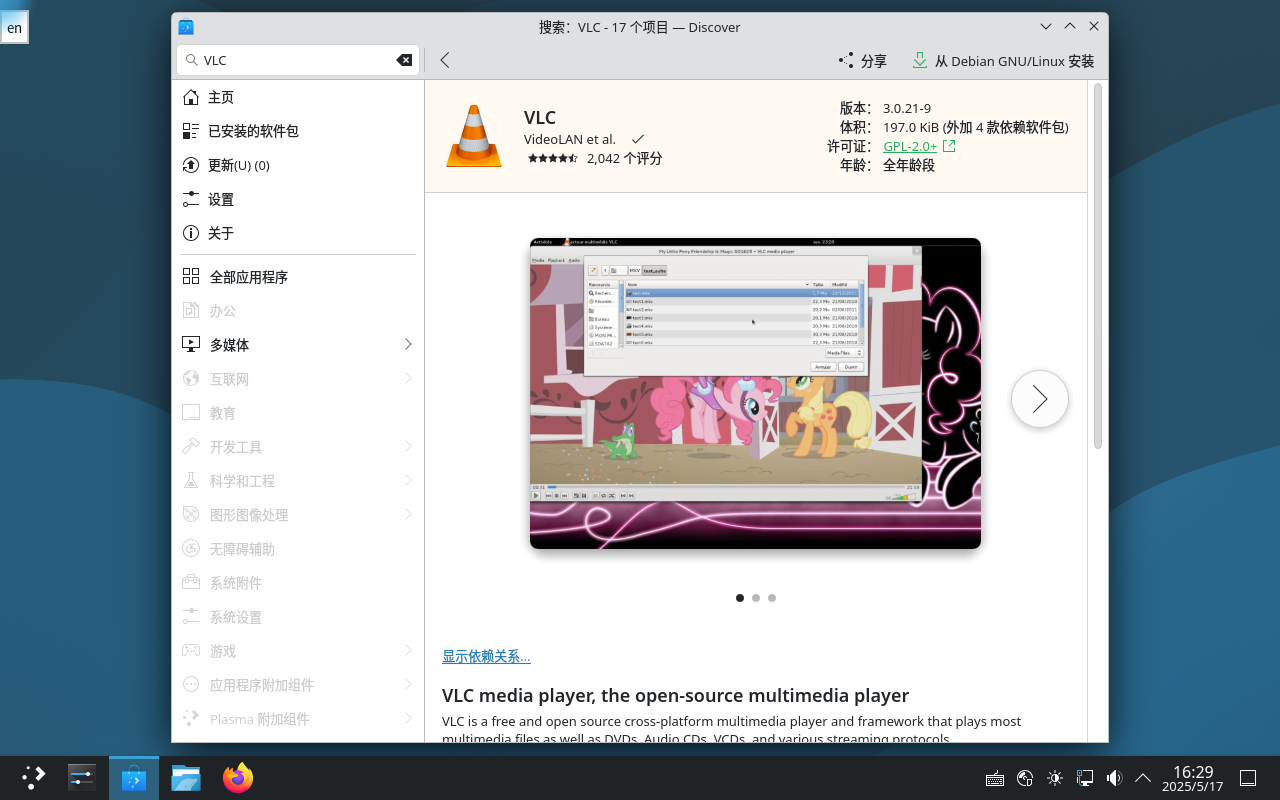
Task: Click 显示依赖关系... link
Action: tap(486, 656)
